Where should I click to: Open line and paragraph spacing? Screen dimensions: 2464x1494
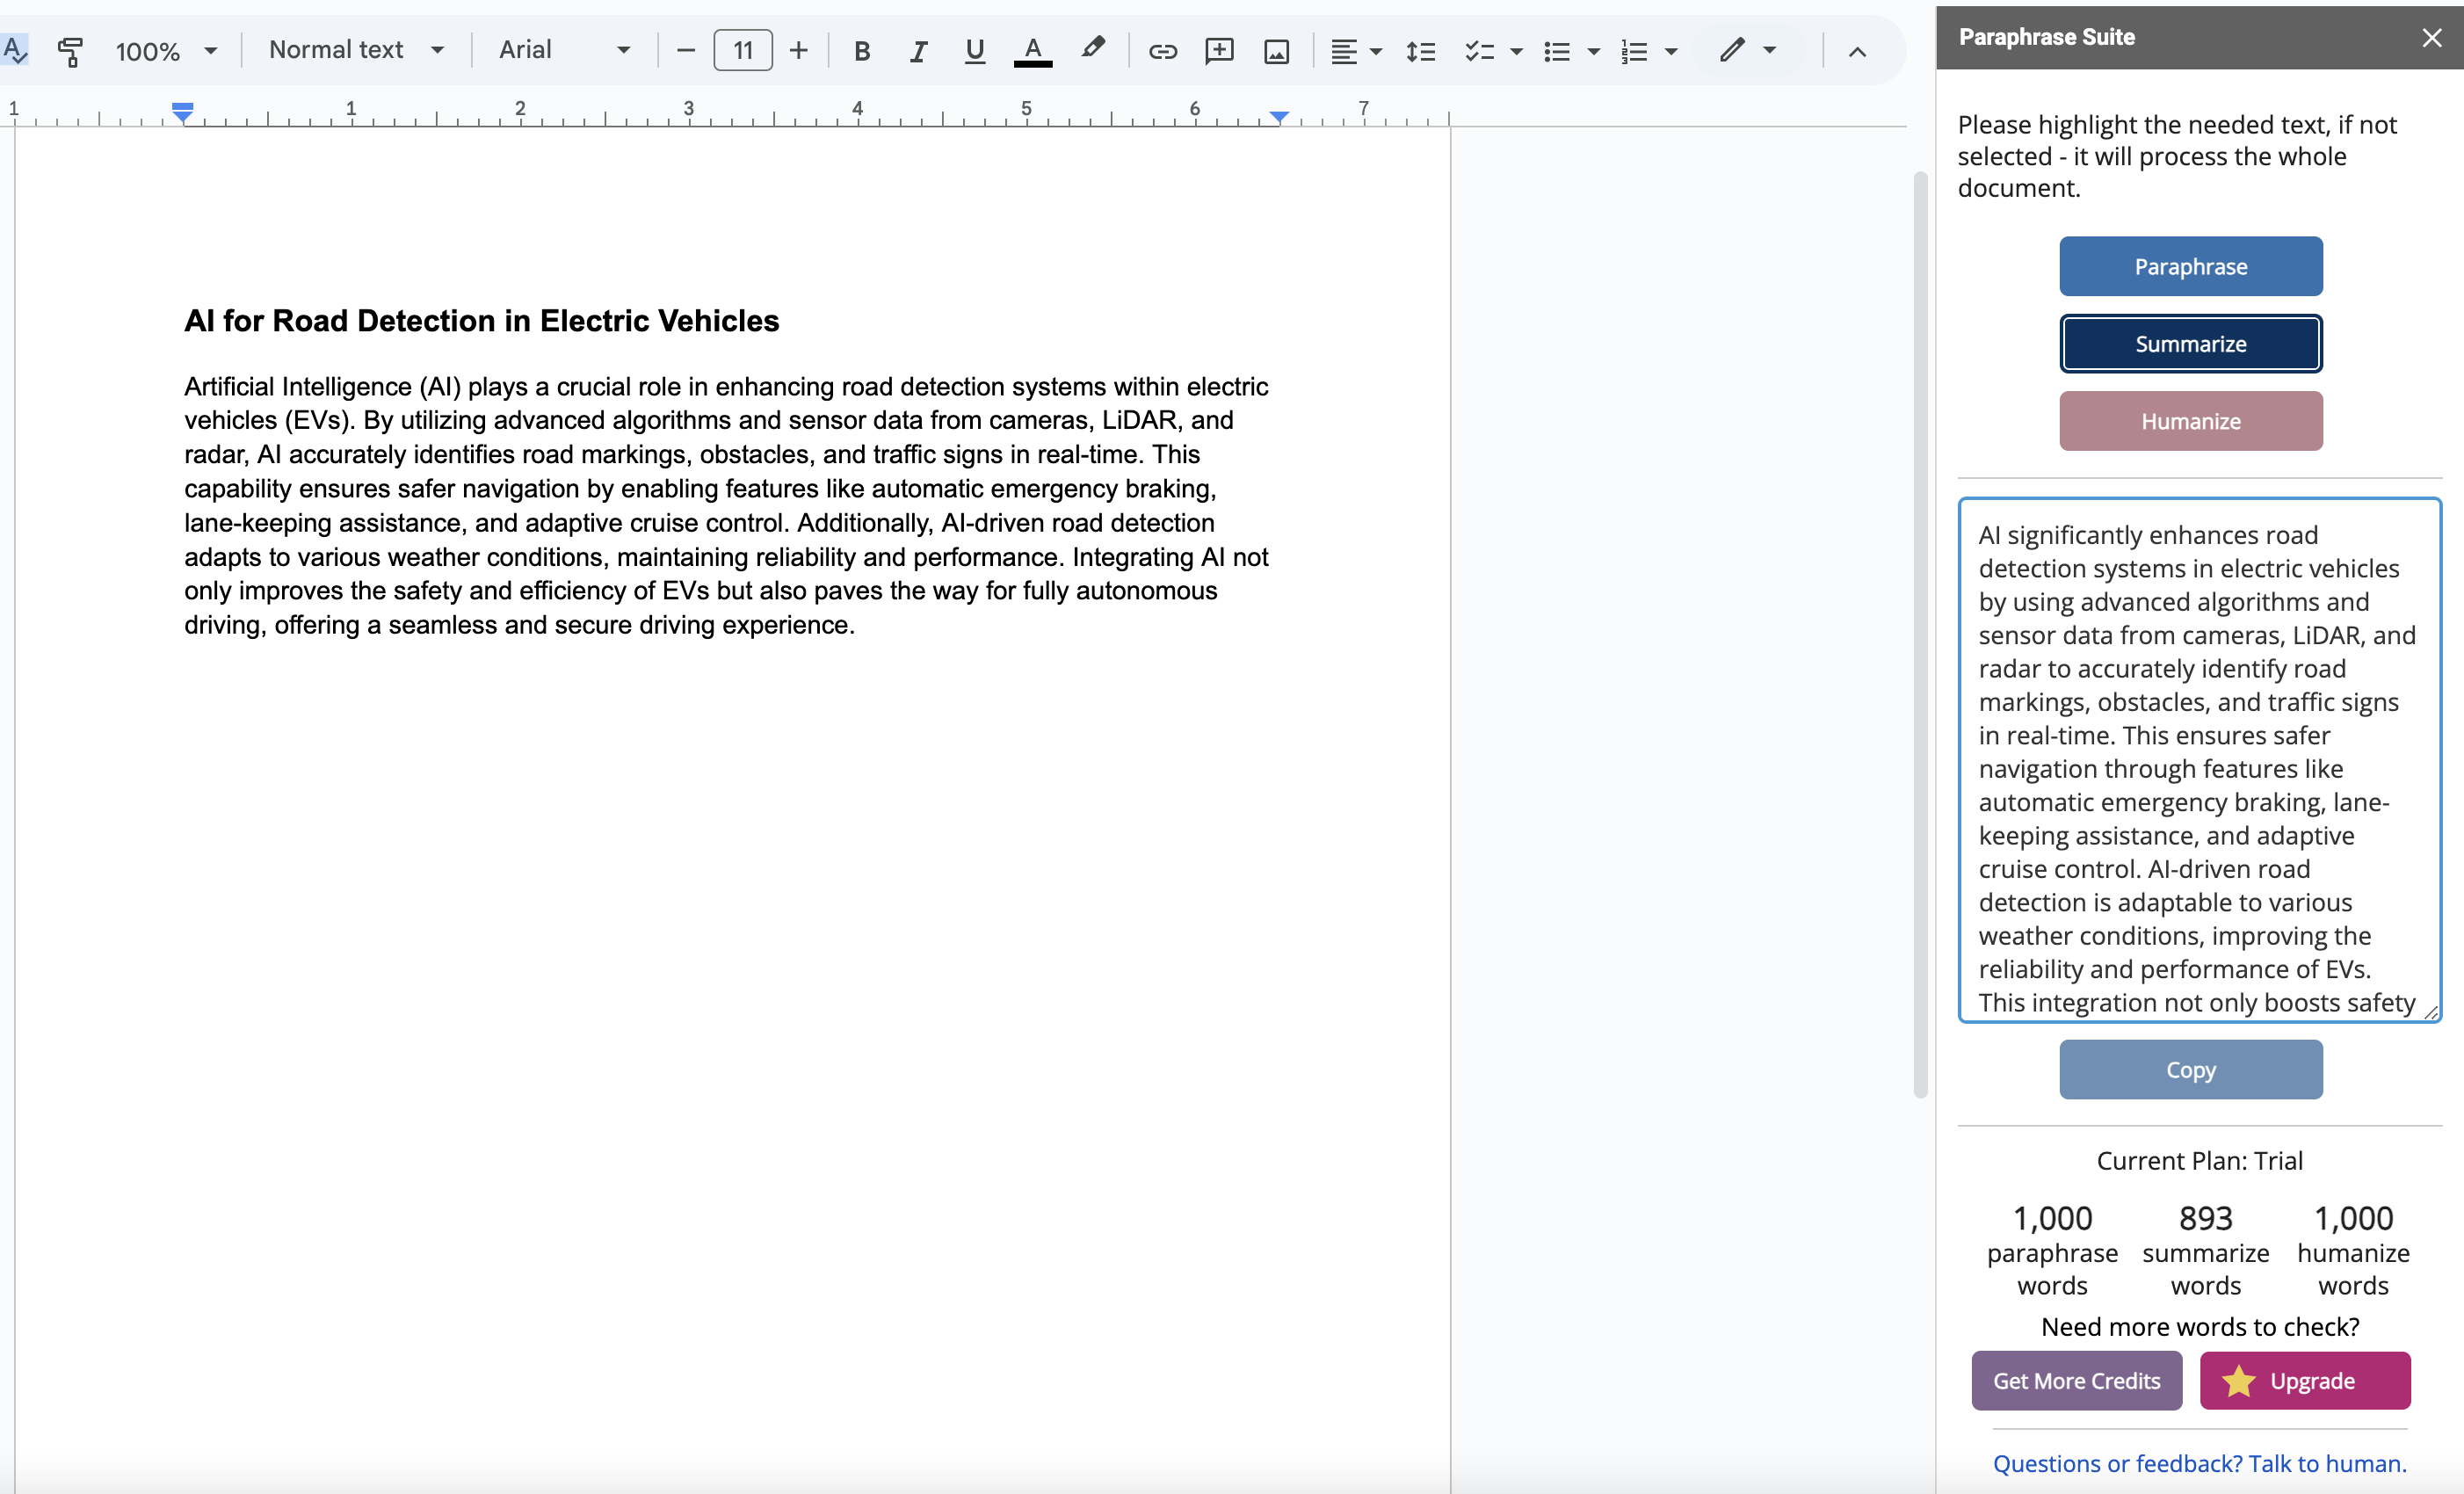[x=1420, y=51]
